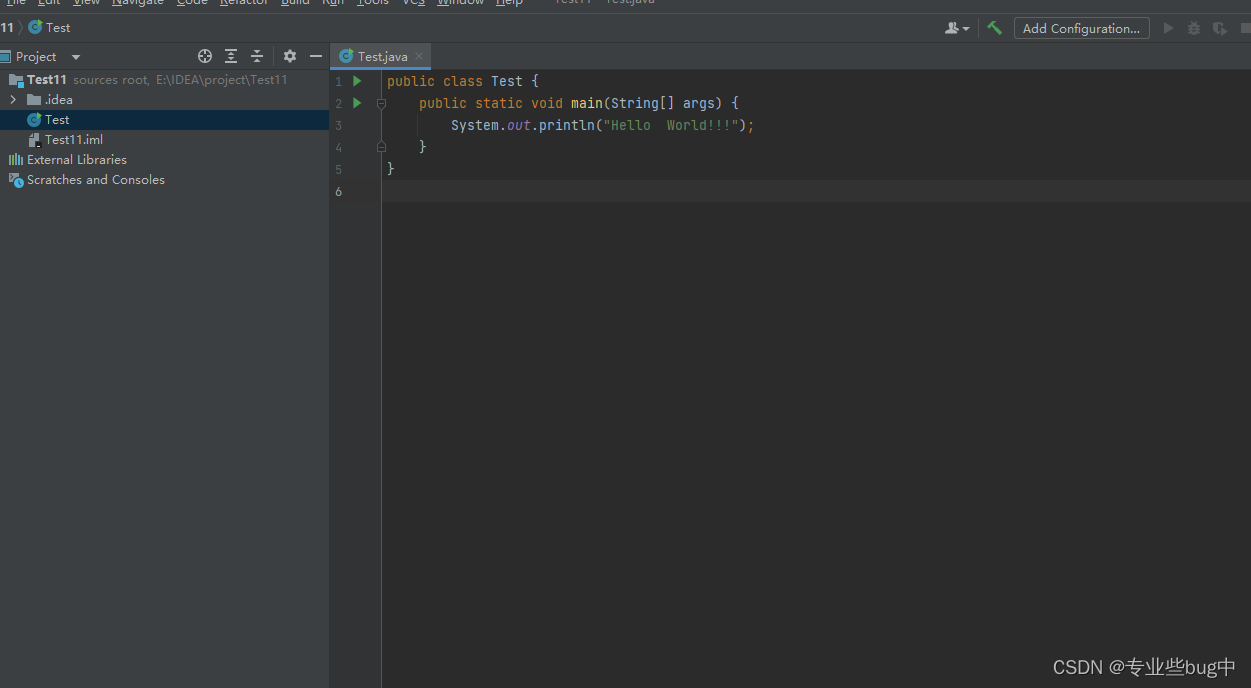Run class Test from line 1 gutter arrow

point(357,81)
